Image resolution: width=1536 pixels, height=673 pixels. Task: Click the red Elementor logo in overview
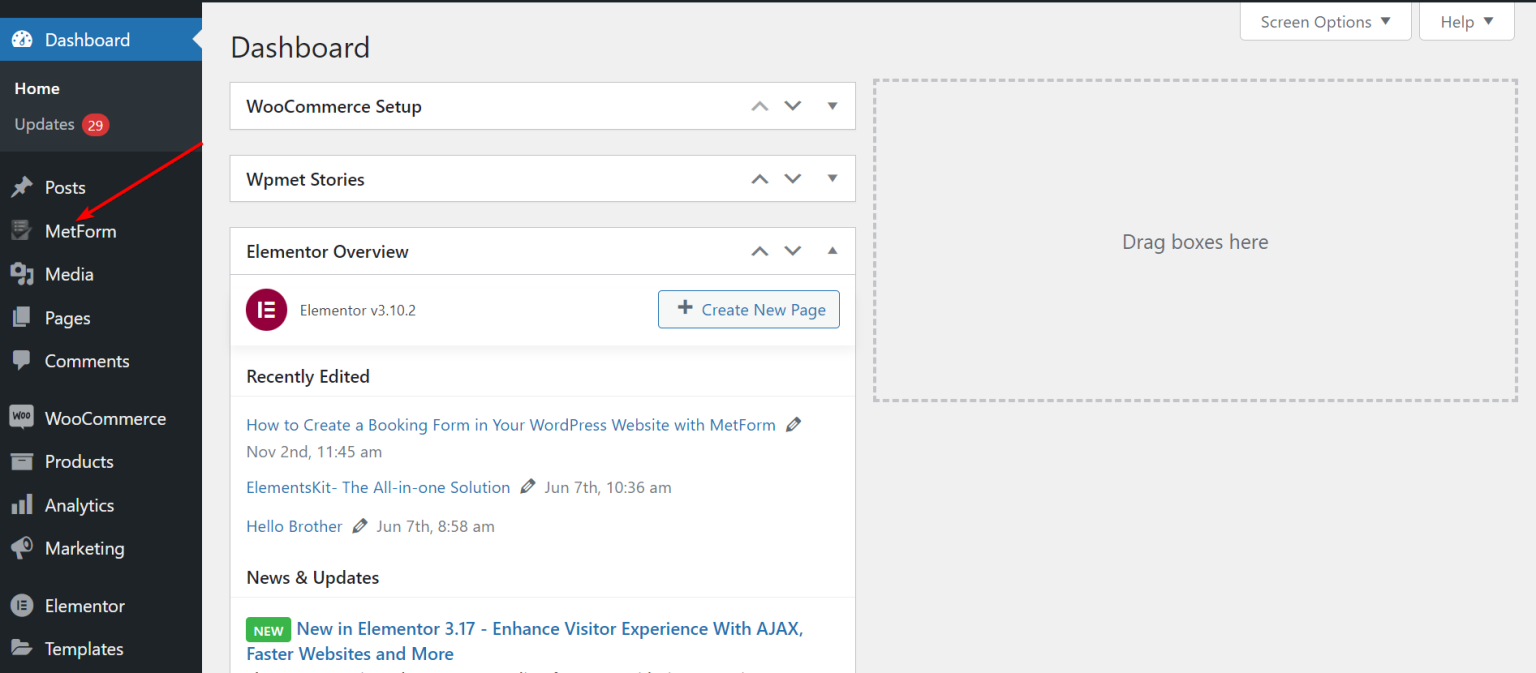[266, 309]
